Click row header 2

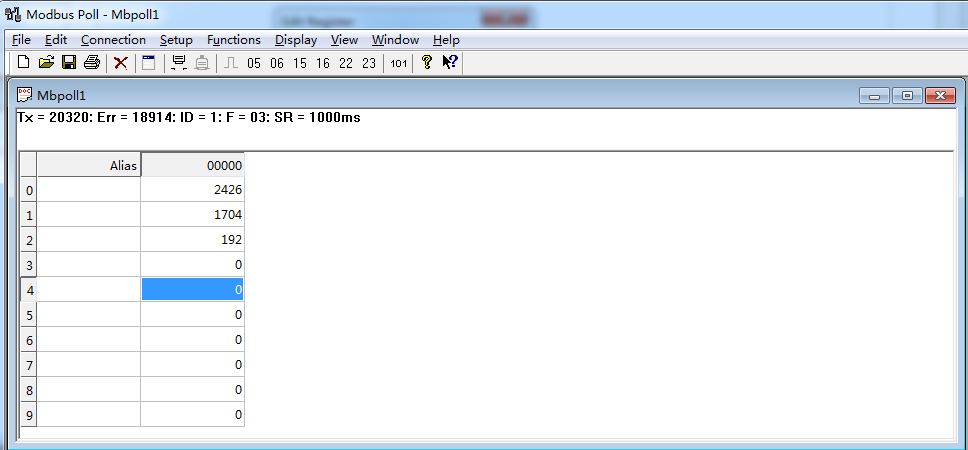[29, 240]
